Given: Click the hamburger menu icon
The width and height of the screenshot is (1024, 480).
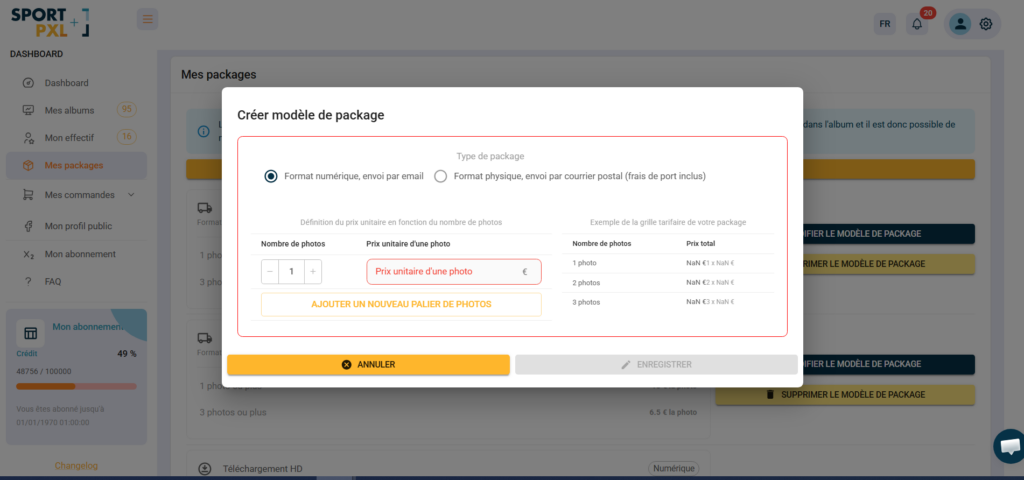Looking at the screenshot, I should (x=147, y=19).
